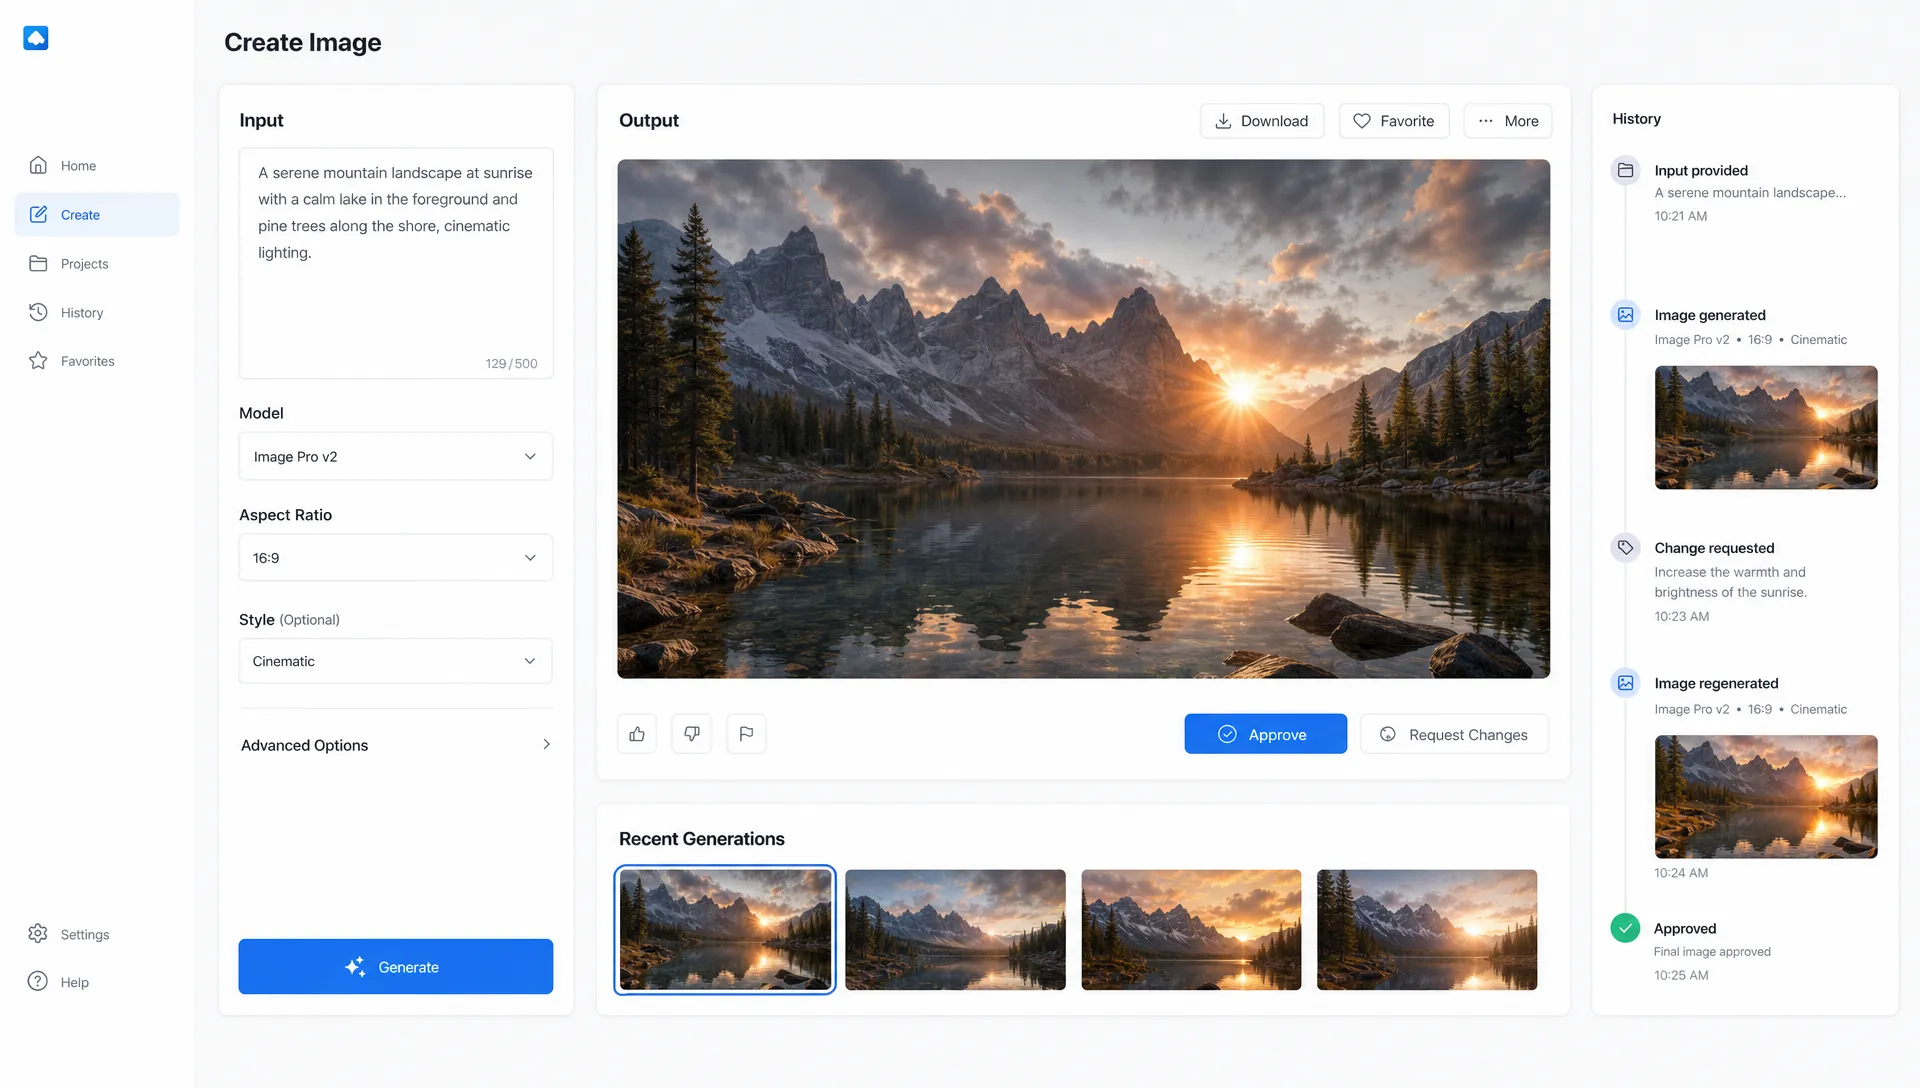The width and height of the screenshot is (1920, 1088).
Task: Open the Aspect Ratio 16:9 dropdown
Action: tap(396, 558)
